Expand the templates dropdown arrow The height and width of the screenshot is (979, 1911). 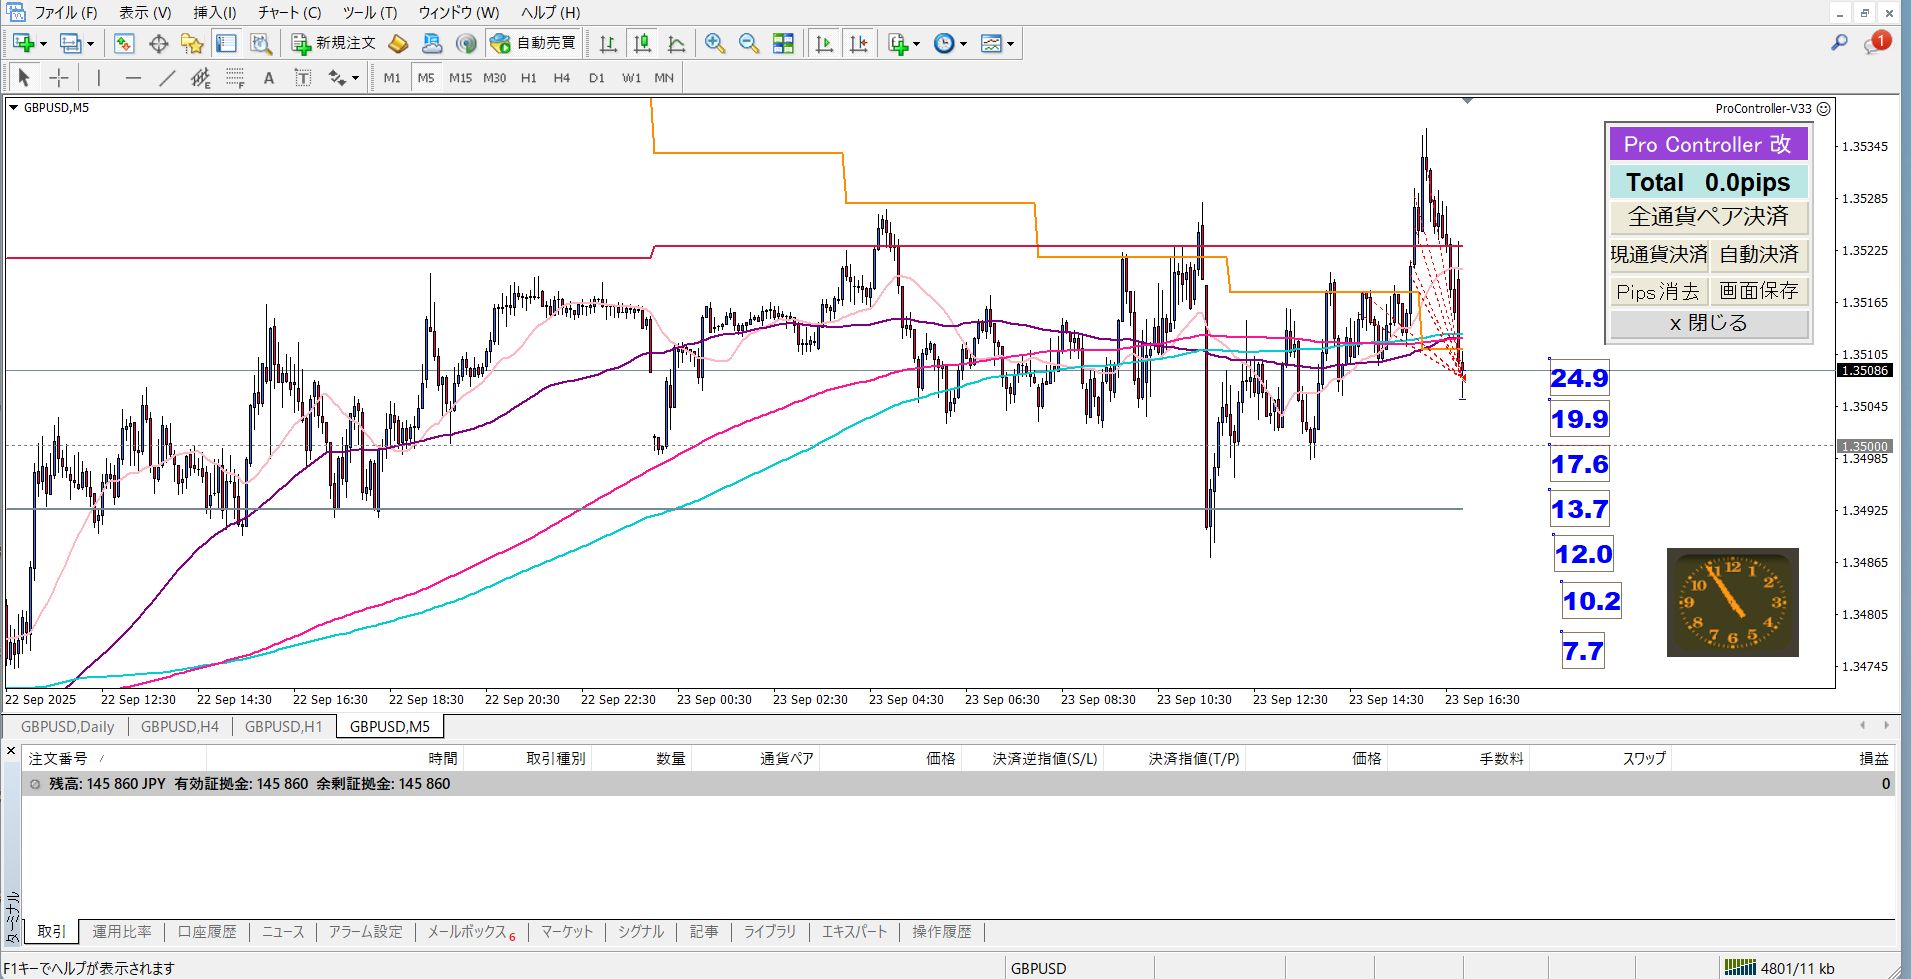click(x=1010, y=44)
